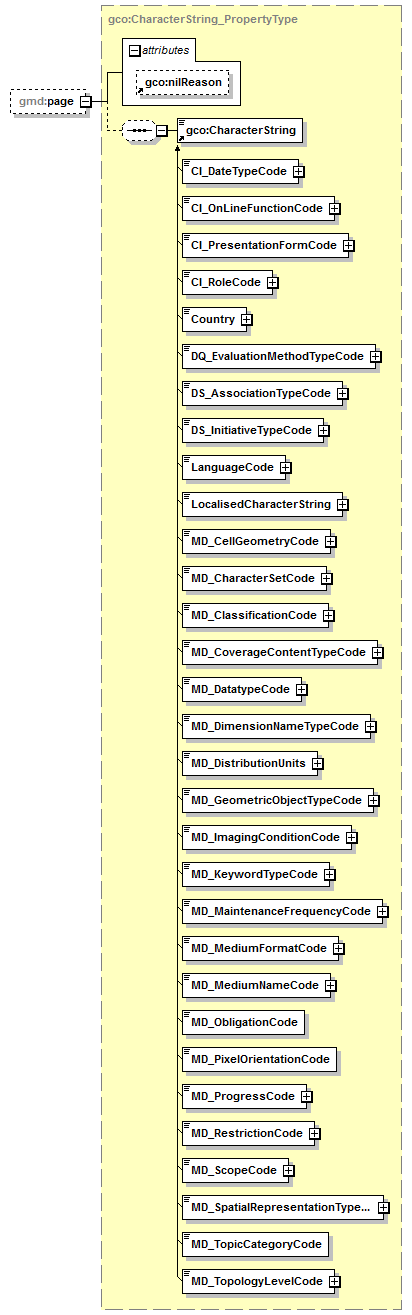
Task: Expand CI_OnLineFunctionCode node
Action: click(335, 209)
